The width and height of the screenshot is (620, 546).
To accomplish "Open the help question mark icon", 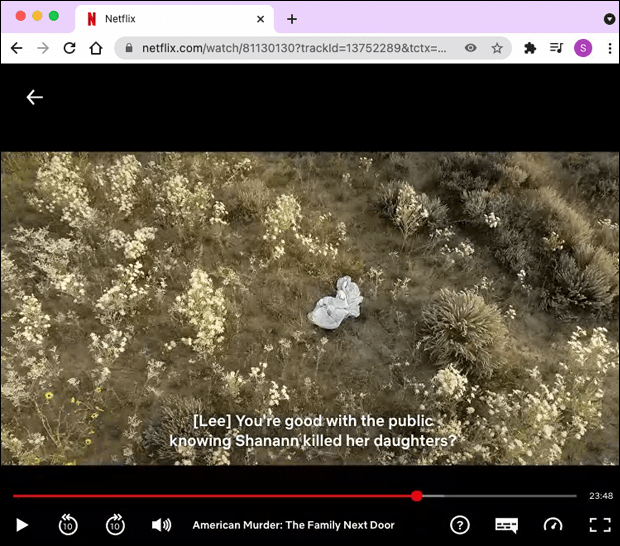I will [x=459, y=525].
